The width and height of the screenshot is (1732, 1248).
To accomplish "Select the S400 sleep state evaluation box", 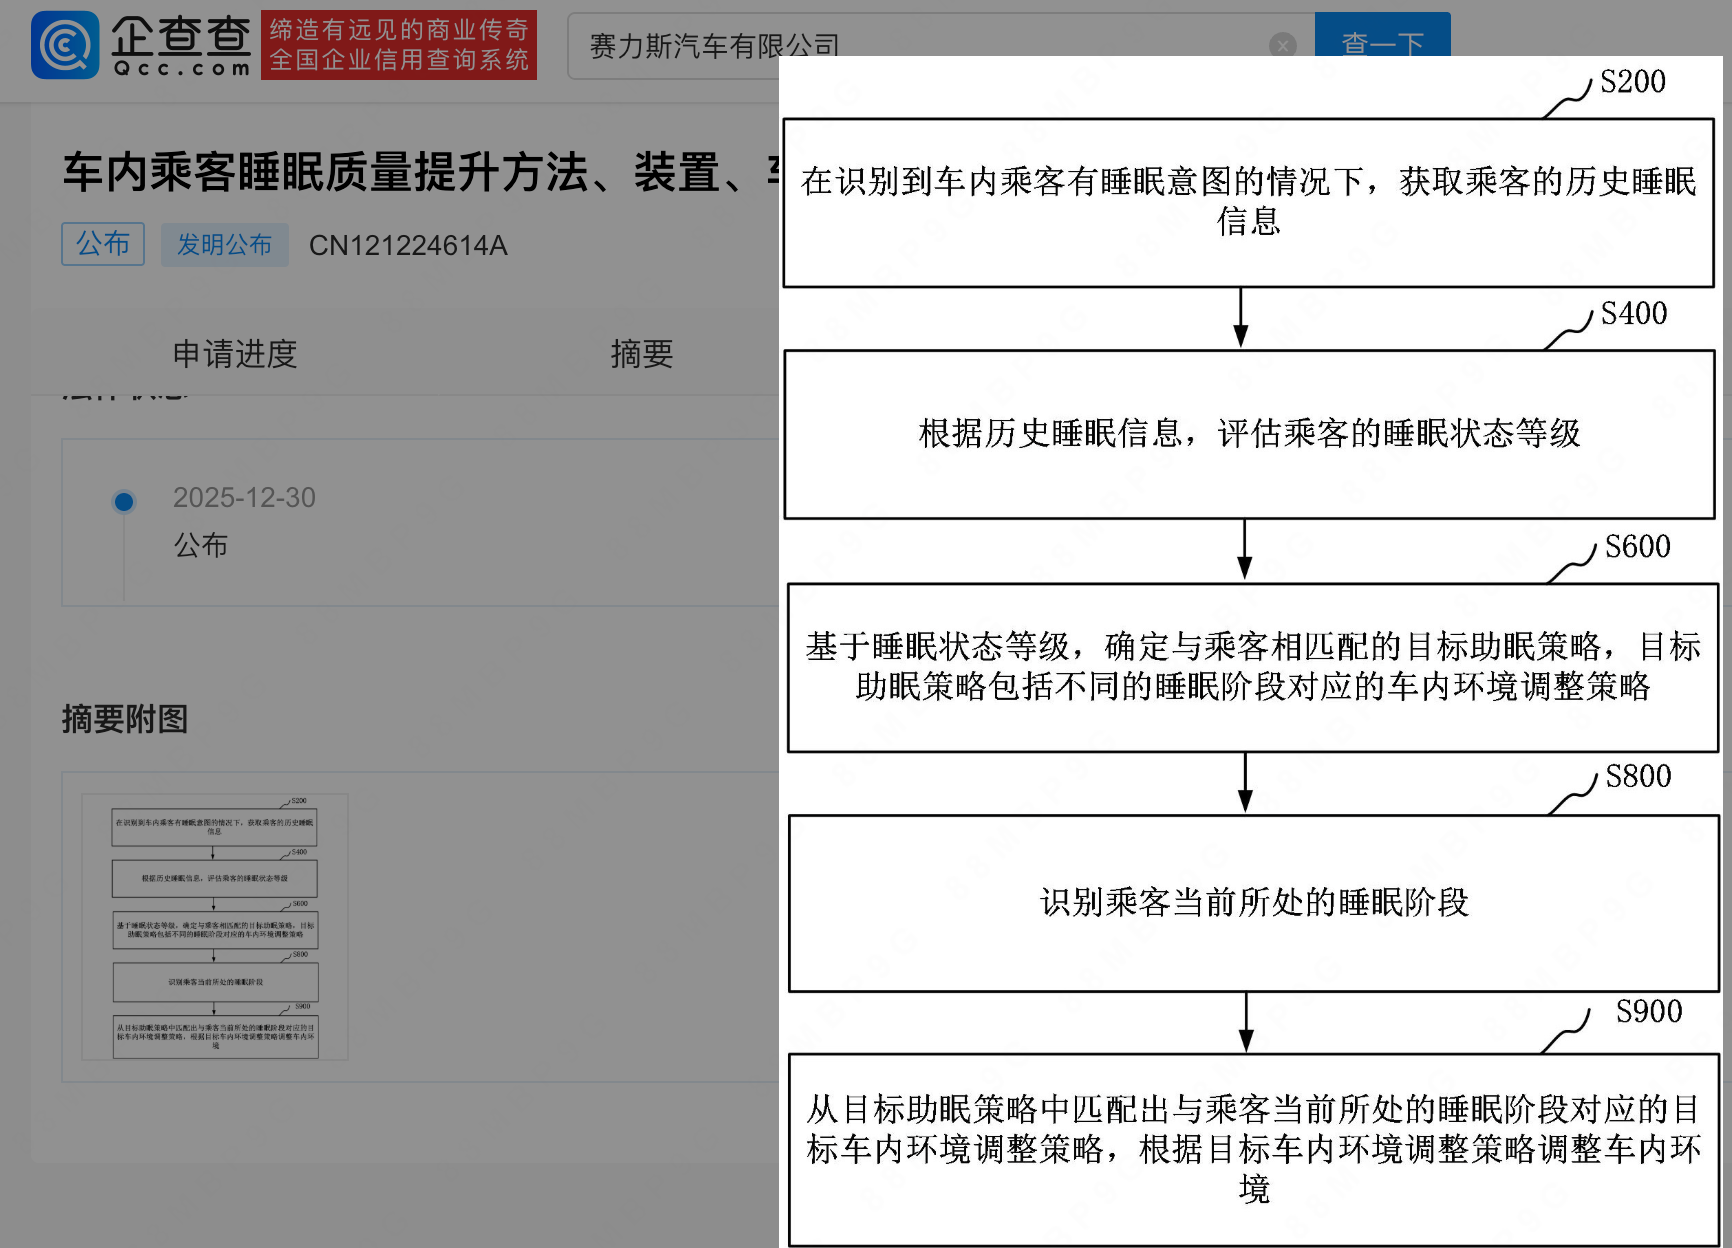I will click(x=1249, y=434).
